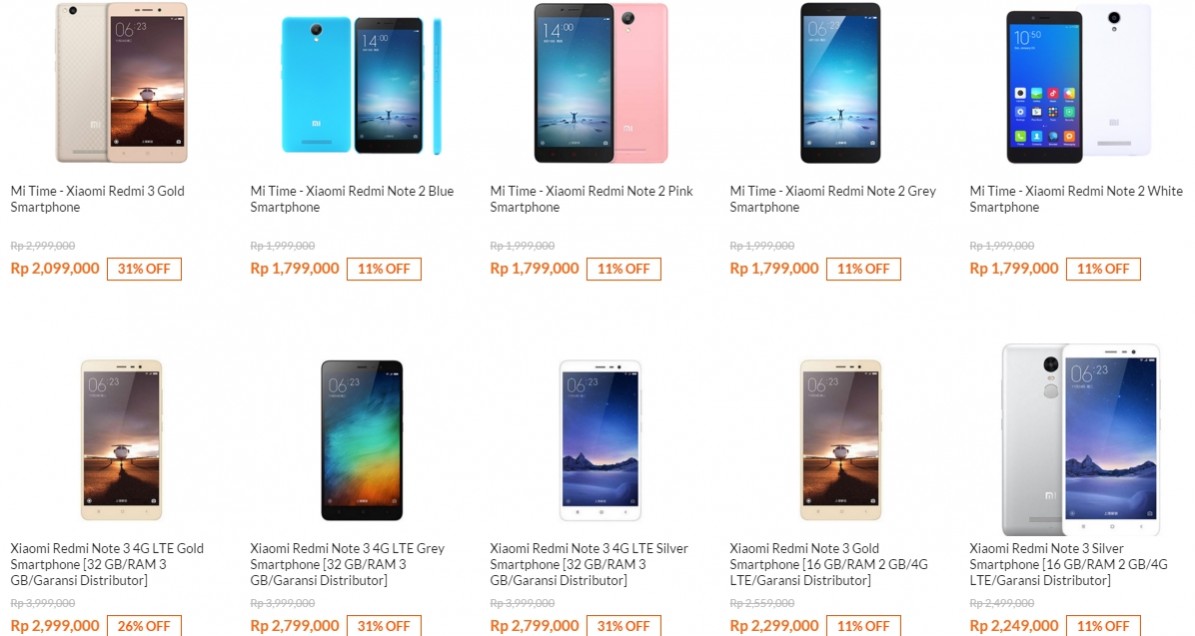Open the Mi Time Xiaomi Redmi 3 Gold title
Image resolution: width=1195 pixels, height=636 pixels.
tap(98, 199)
